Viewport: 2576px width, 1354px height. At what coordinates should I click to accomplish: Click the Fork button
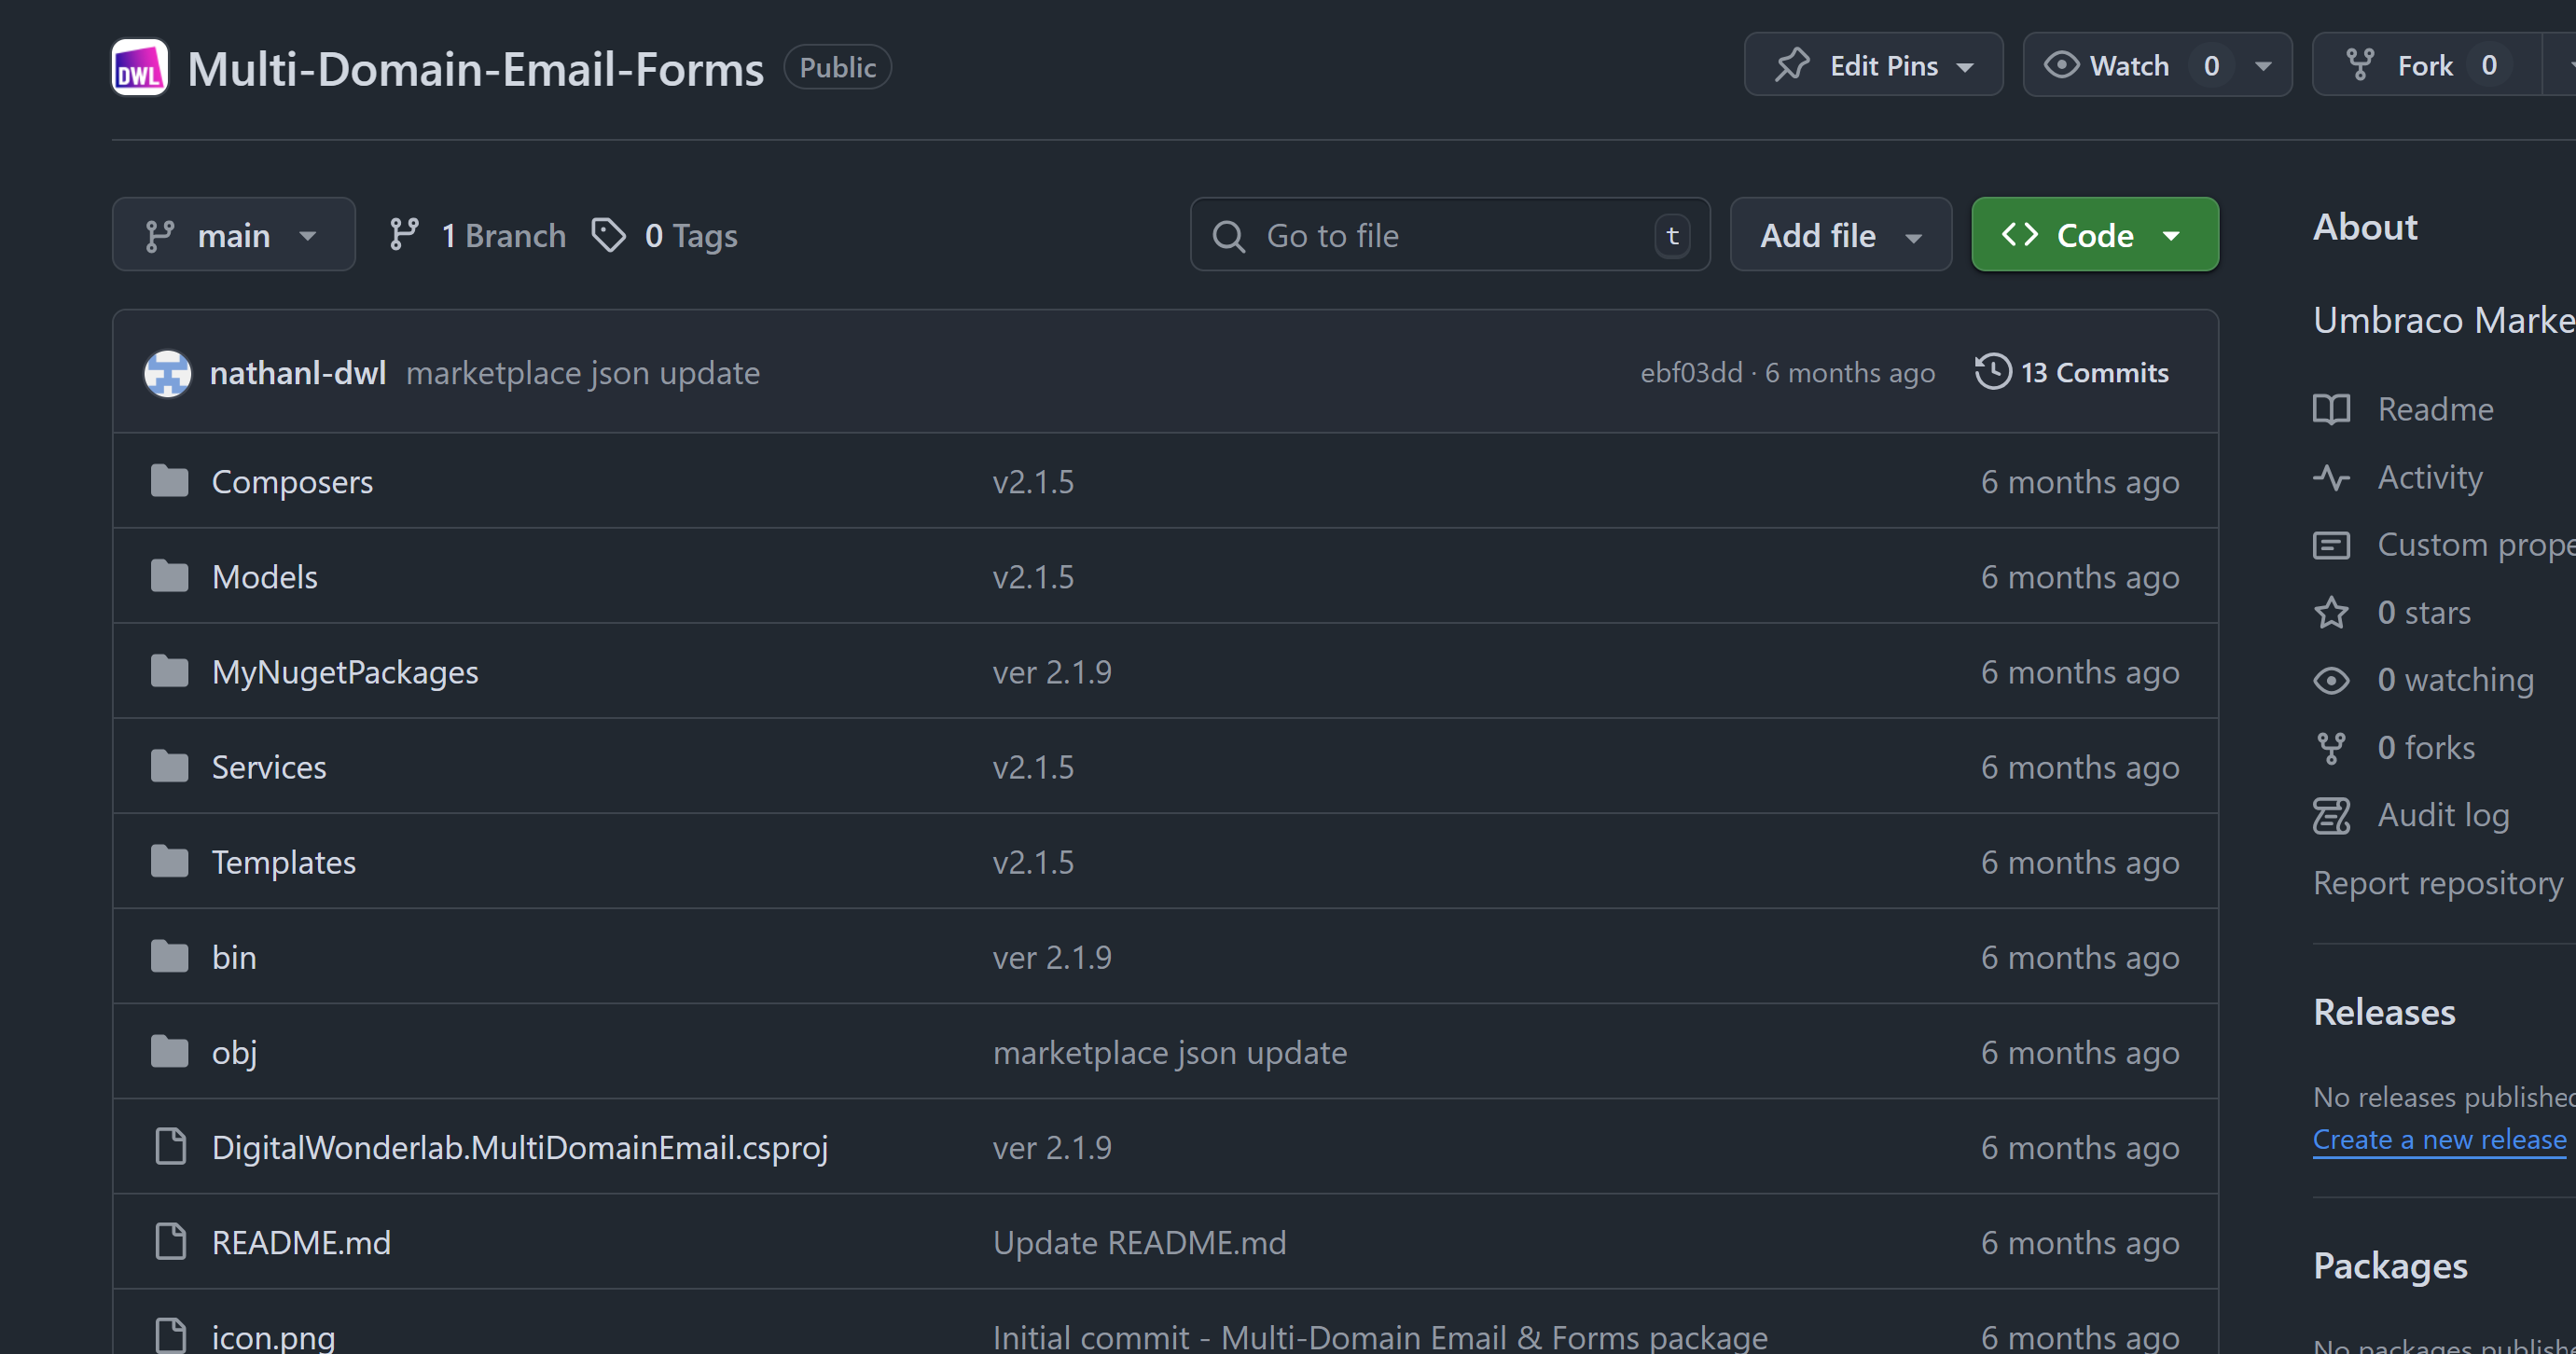[x=2425, y=66]
